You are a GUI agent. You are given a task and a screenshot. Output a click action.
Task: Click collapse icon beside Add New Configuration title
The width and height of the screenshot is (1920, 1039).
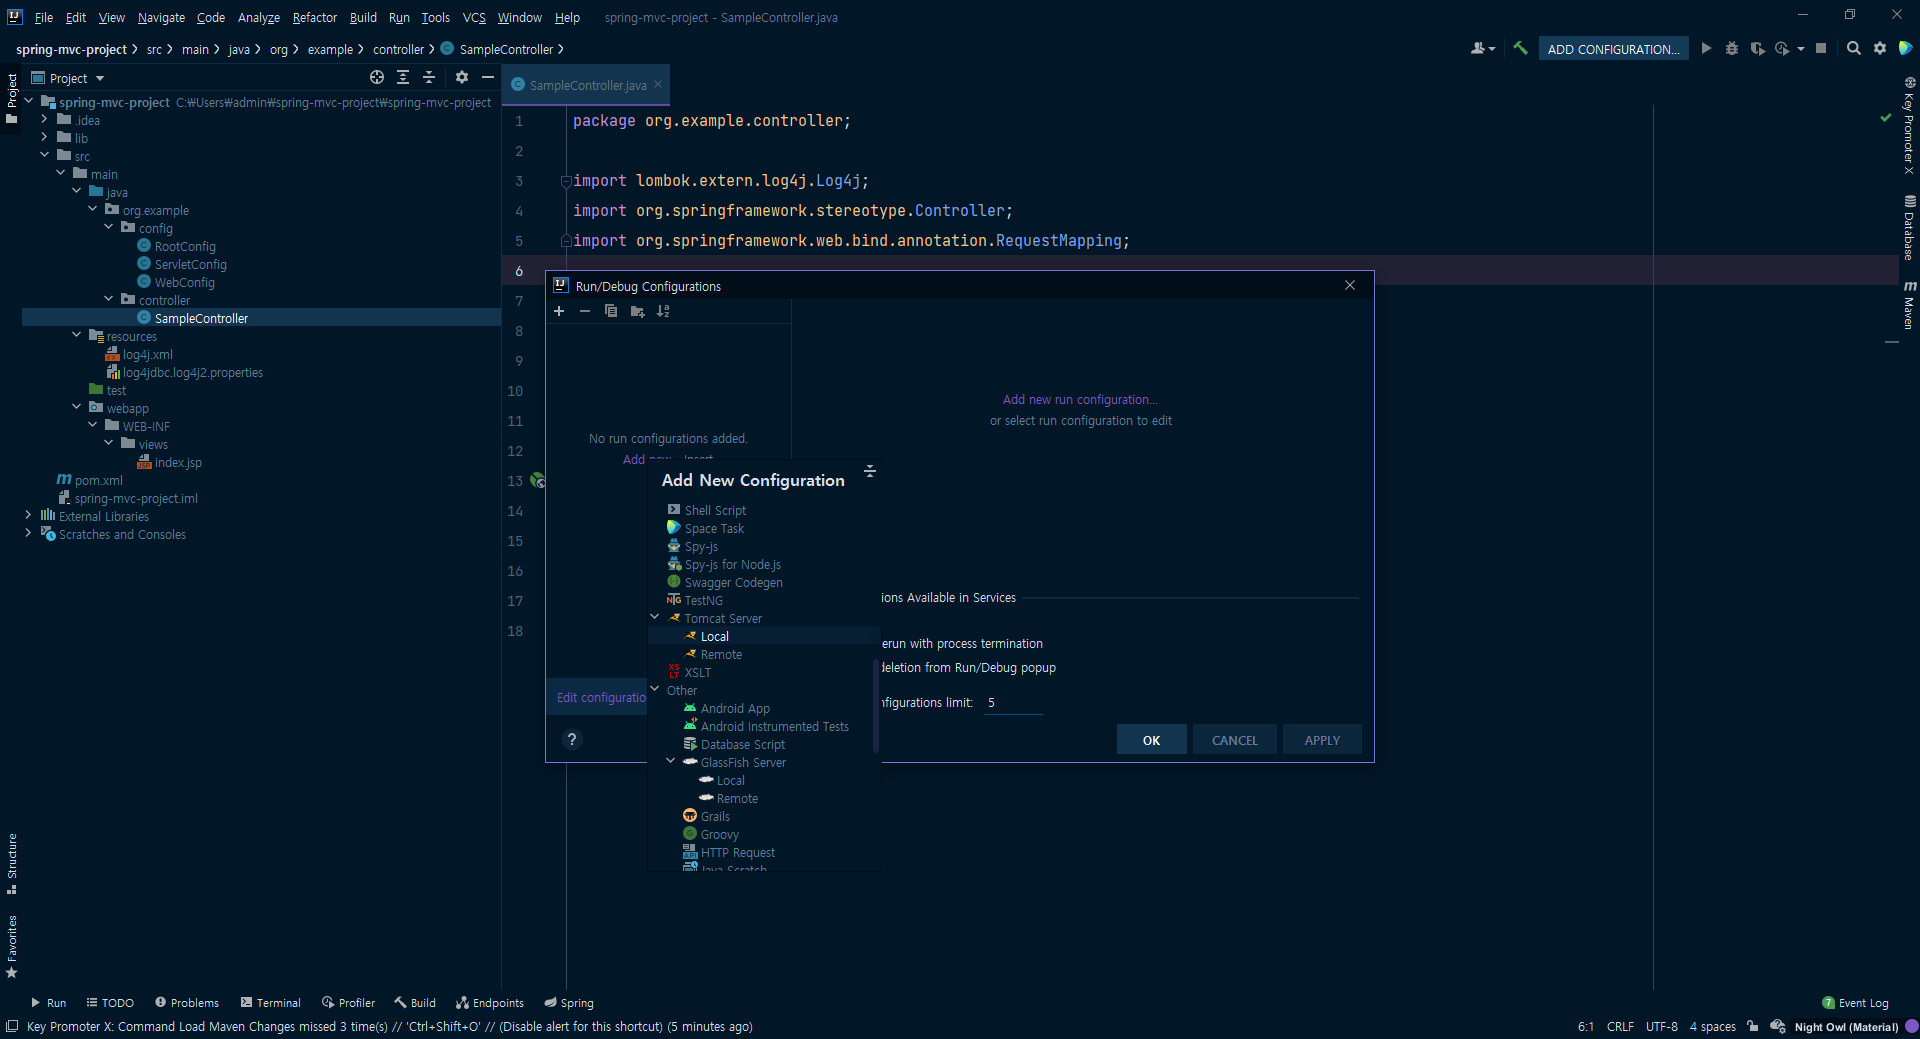[870, 471]
